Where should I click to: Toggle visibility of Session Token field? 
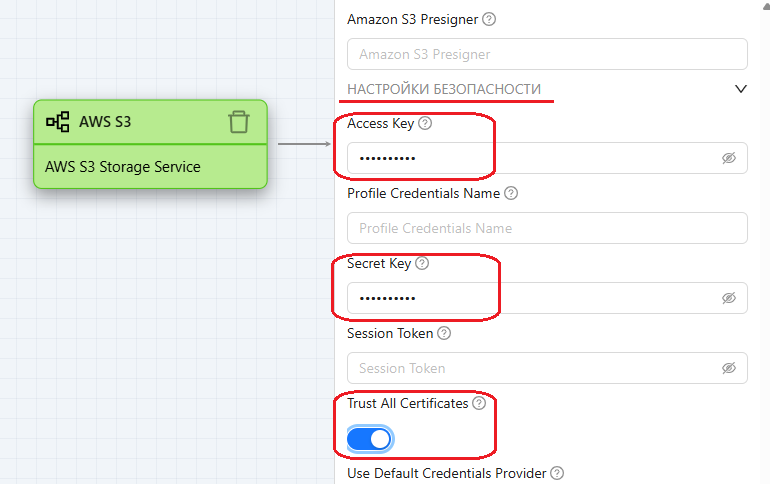click(x=729, y=368)
